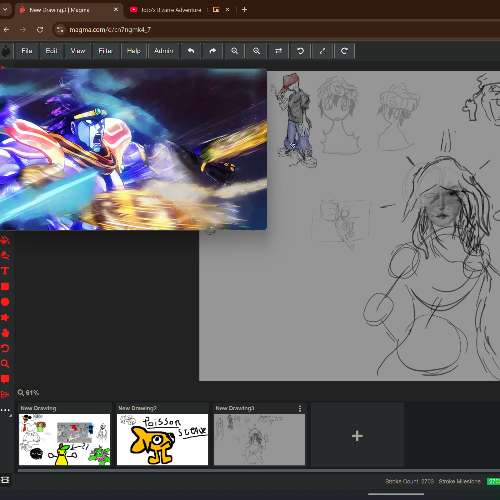This screenshot has width=500, height=500.
Task: Click the magma.com address bar
Action: [277, 30]
